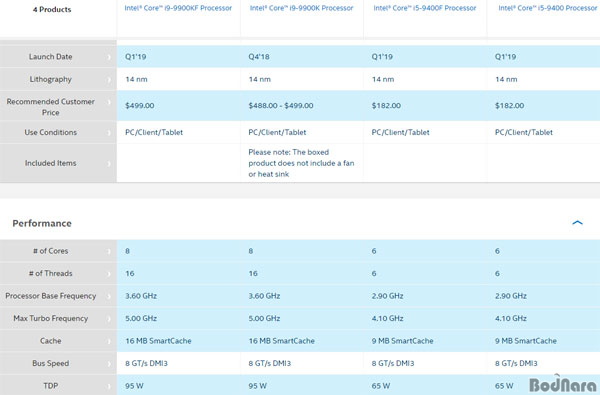Collapse the Performance section with its chevron
Image resolution: width=600 pixels, height=395 pixels.
click(x=577, y=223)
